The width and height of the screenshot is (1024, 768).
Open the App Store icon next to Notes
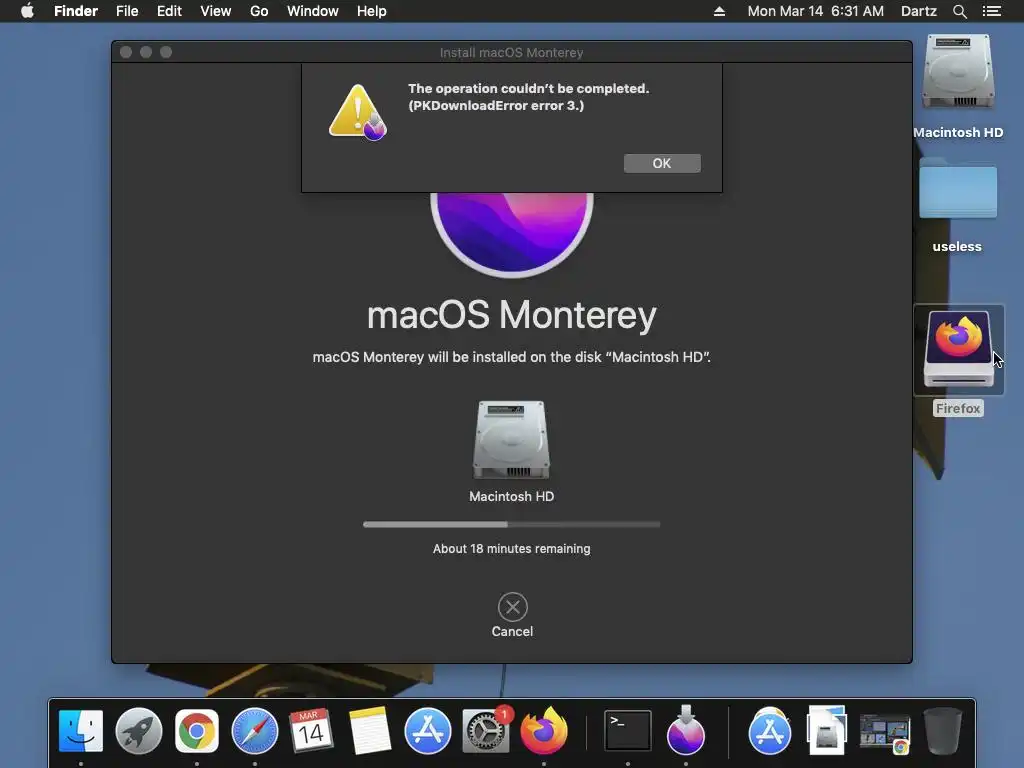click(428, 731)
